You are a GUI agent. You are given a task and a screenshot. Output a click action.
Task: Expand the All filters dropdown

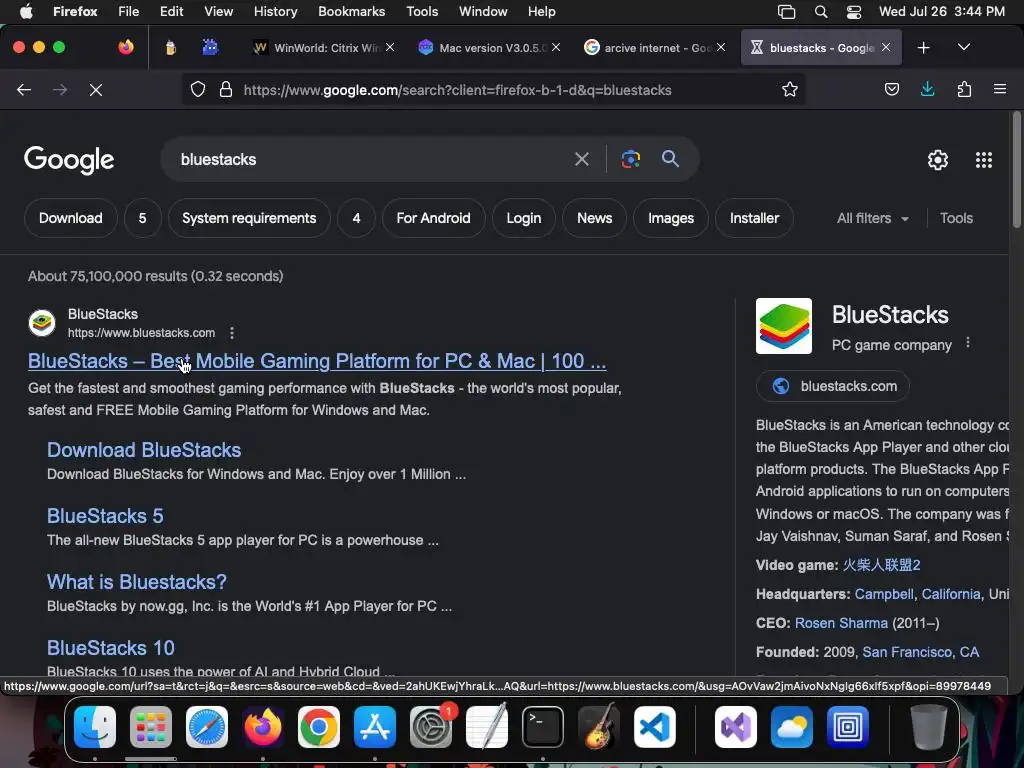click(872, 218)
